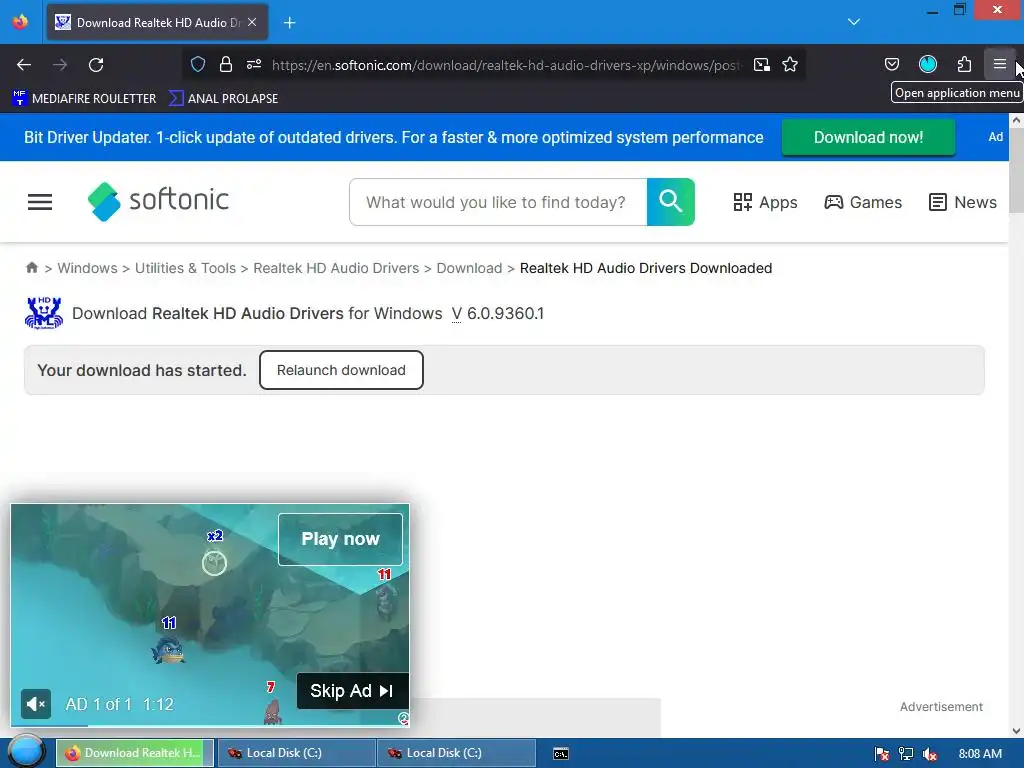The image size is (1024, 768).
Task: Open Realtek HD Audio Drivers breadcrumb
Action: pyautogui.click(x=336, y=268)
